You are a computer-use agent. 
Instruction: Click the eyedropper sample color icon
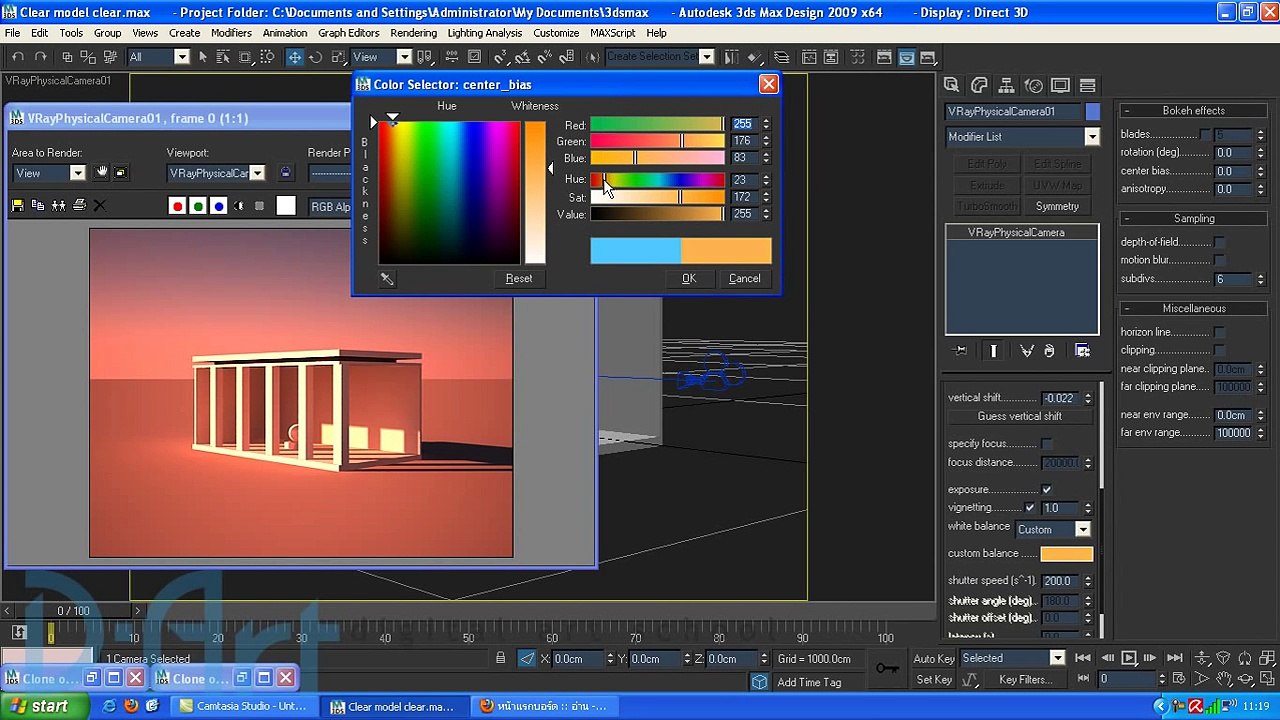pos(387,279)
